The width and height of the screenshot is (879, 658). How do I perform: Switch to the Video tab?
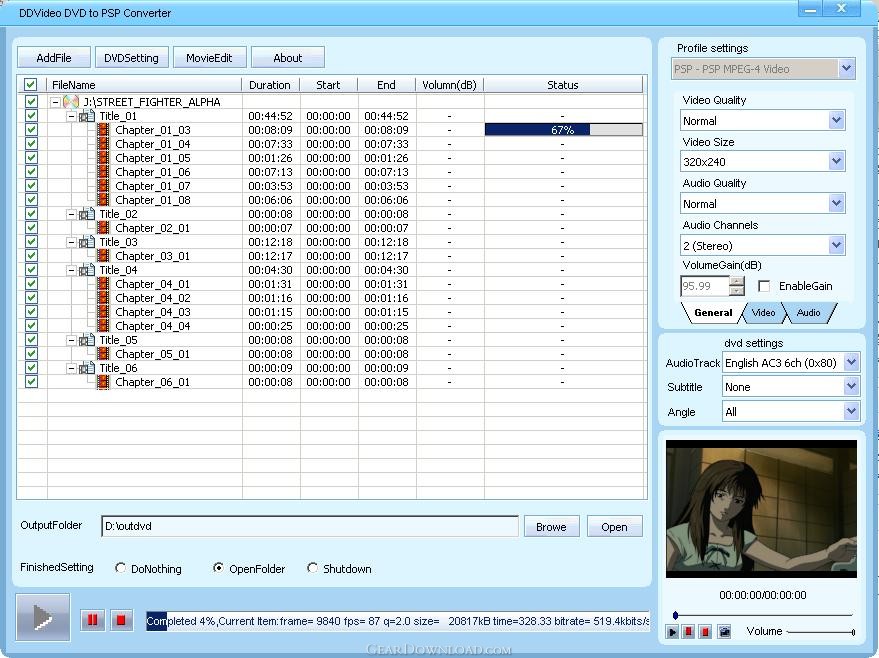click(763, 313)
